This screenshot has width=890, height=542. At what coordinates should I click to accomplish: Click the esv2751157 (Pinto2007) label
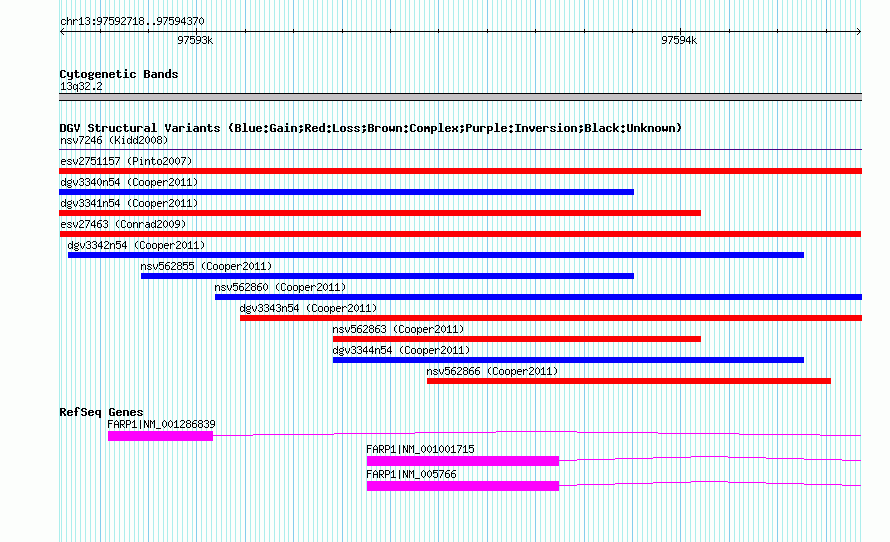[x=126, y=161]
